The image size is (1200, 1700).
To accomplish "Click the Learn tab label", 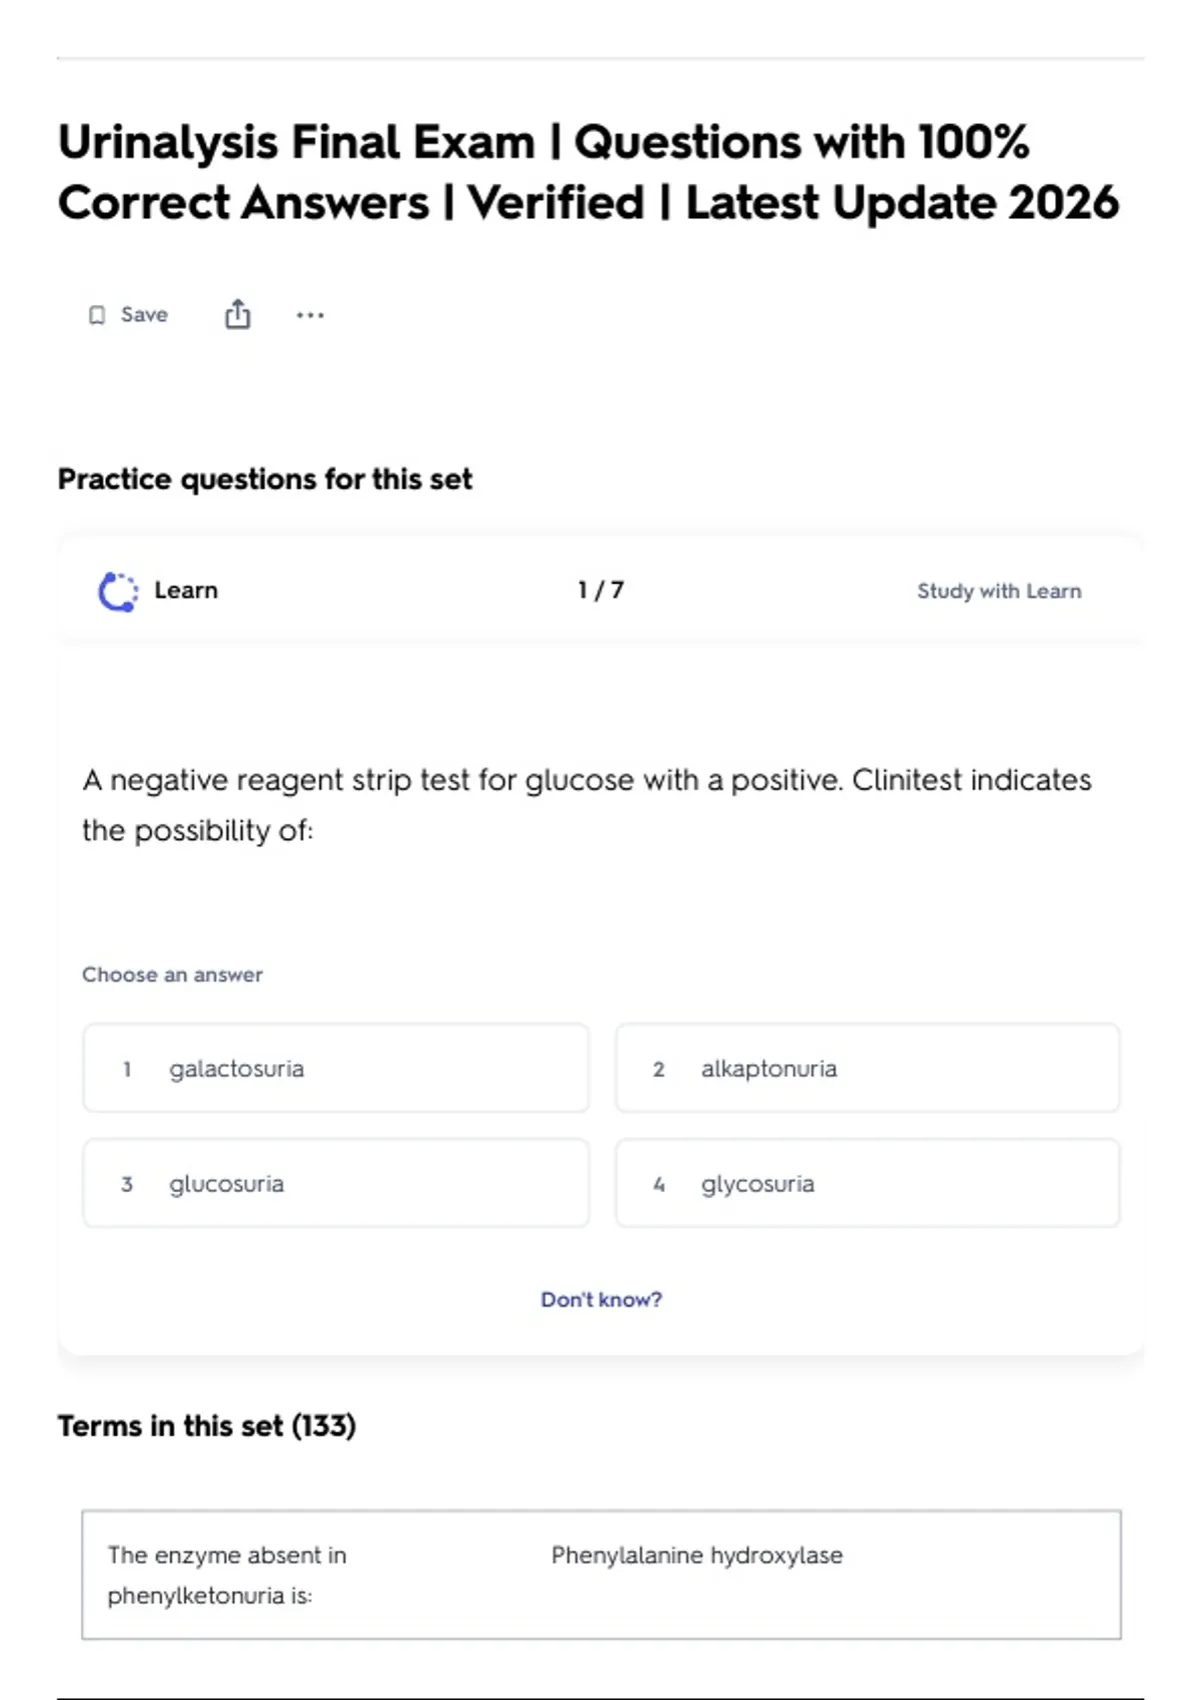I will pos(186,590).
